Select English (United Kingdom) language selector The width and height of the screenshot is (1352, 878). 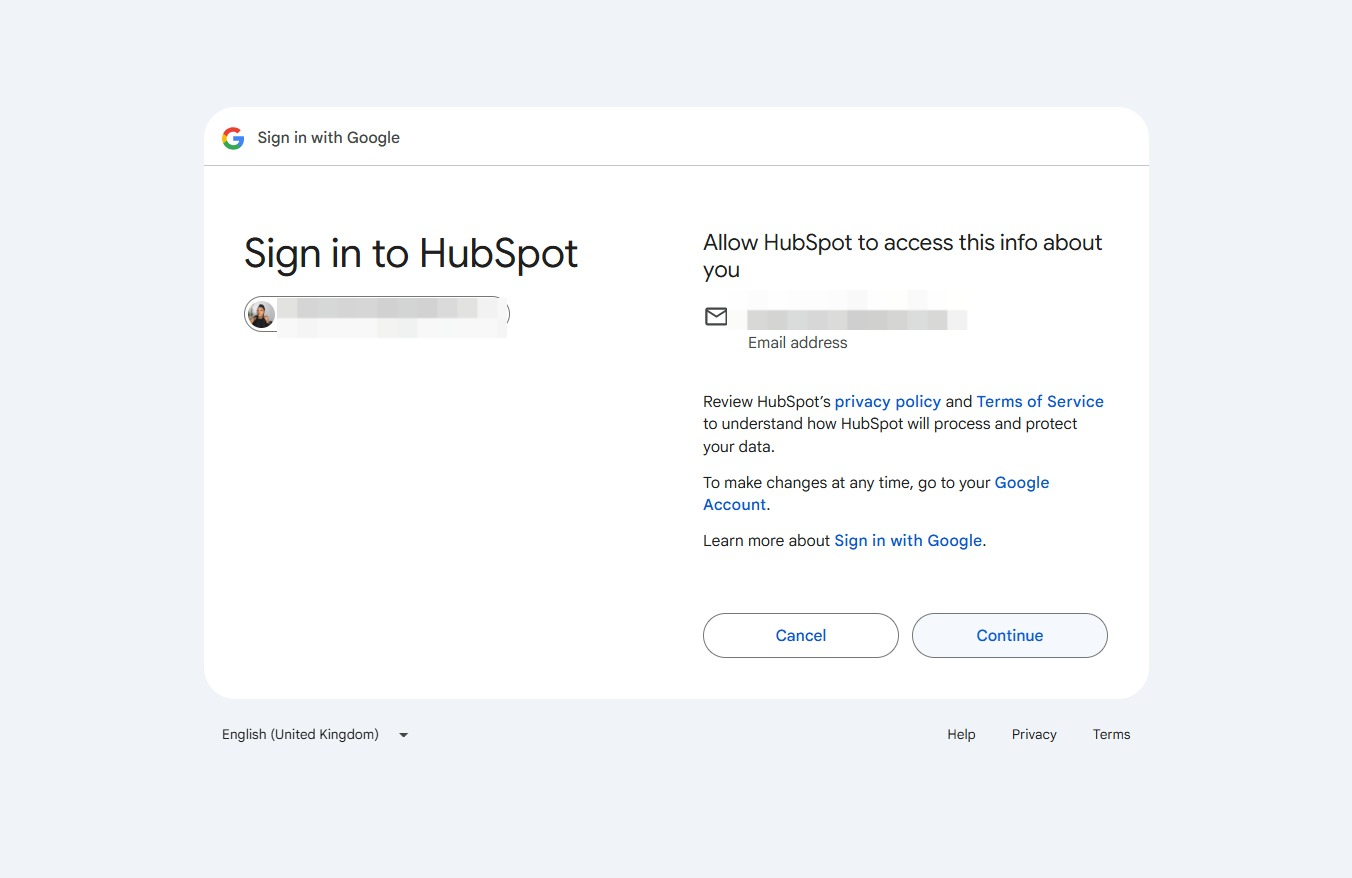click(316, 735)
